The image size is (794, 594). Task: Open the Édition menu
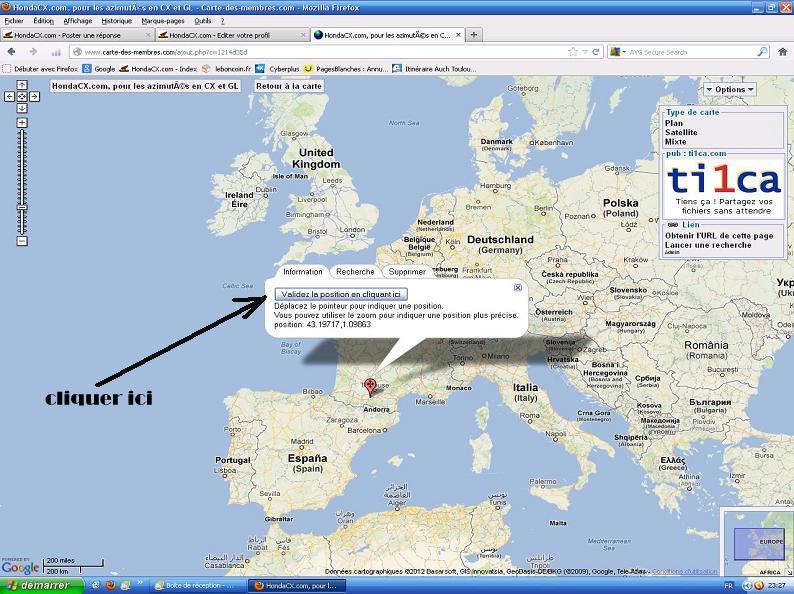44,21
